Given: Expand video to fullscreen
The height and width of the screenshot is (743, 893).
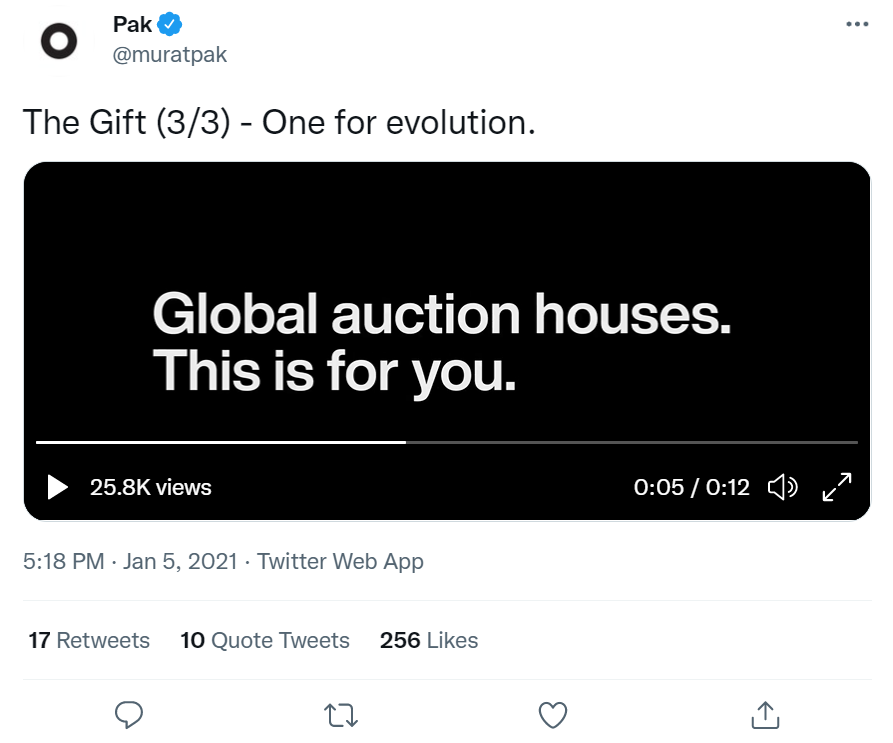Looking at the screenshot, I should click(836, 487).
